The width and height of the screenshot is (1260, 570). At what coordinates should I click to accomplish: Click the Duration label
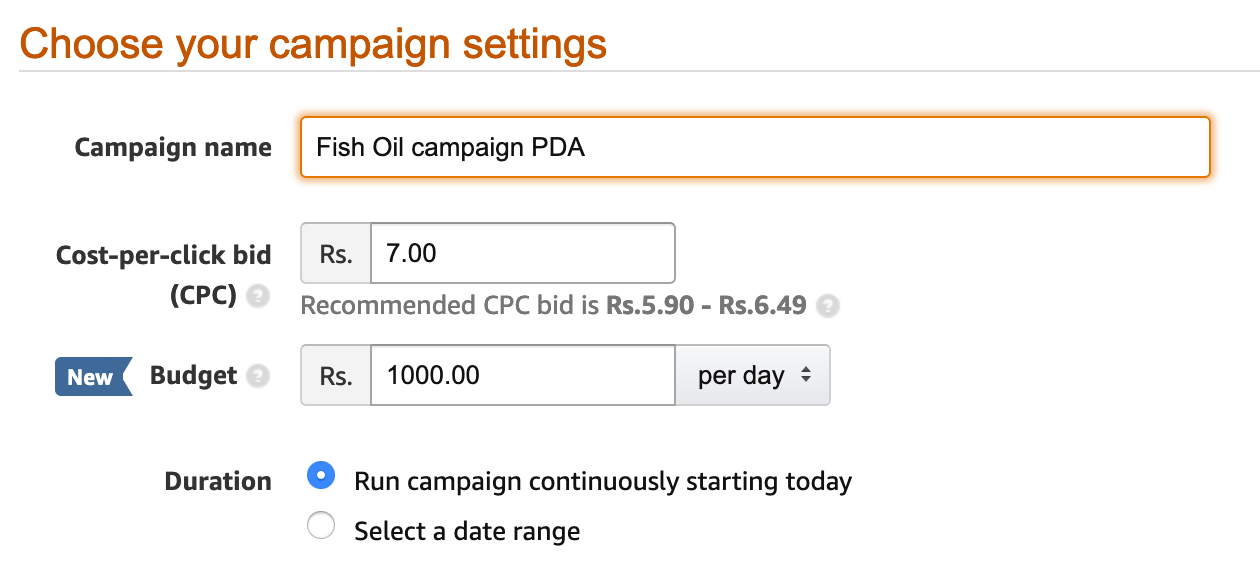click(218, 481)
